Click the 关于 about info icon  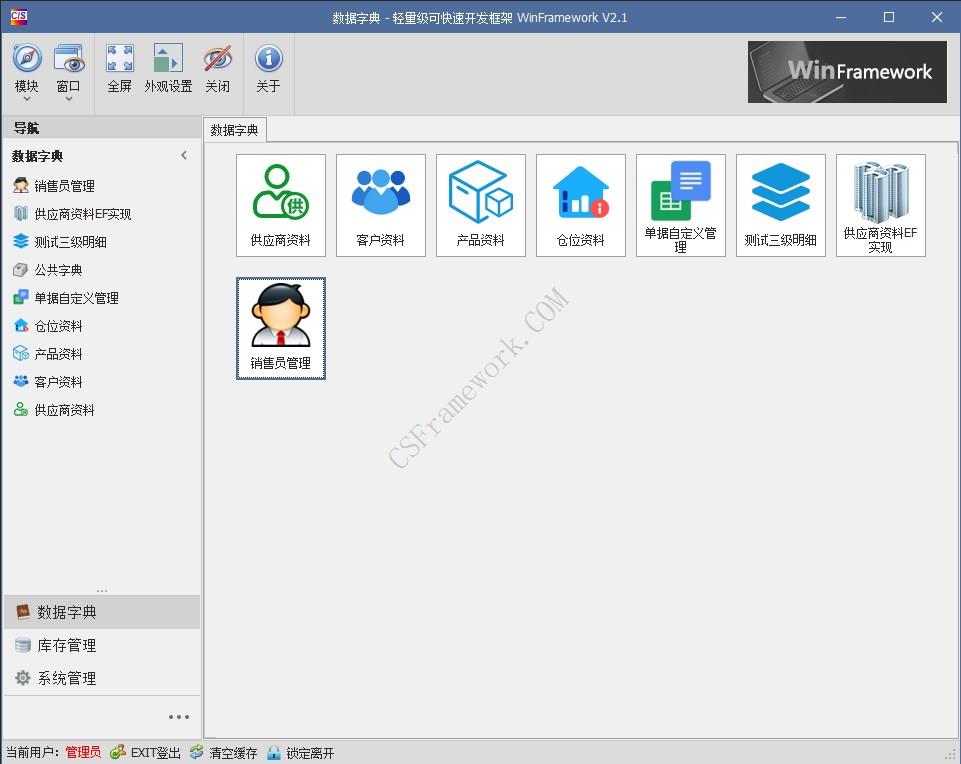click(268, 68)
